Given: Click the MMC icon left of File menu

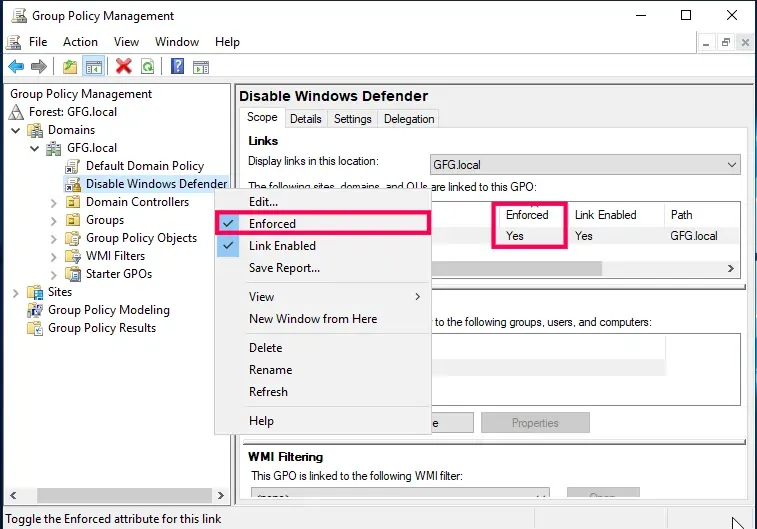Looking at the screenshot, I should tap(14, 42).
